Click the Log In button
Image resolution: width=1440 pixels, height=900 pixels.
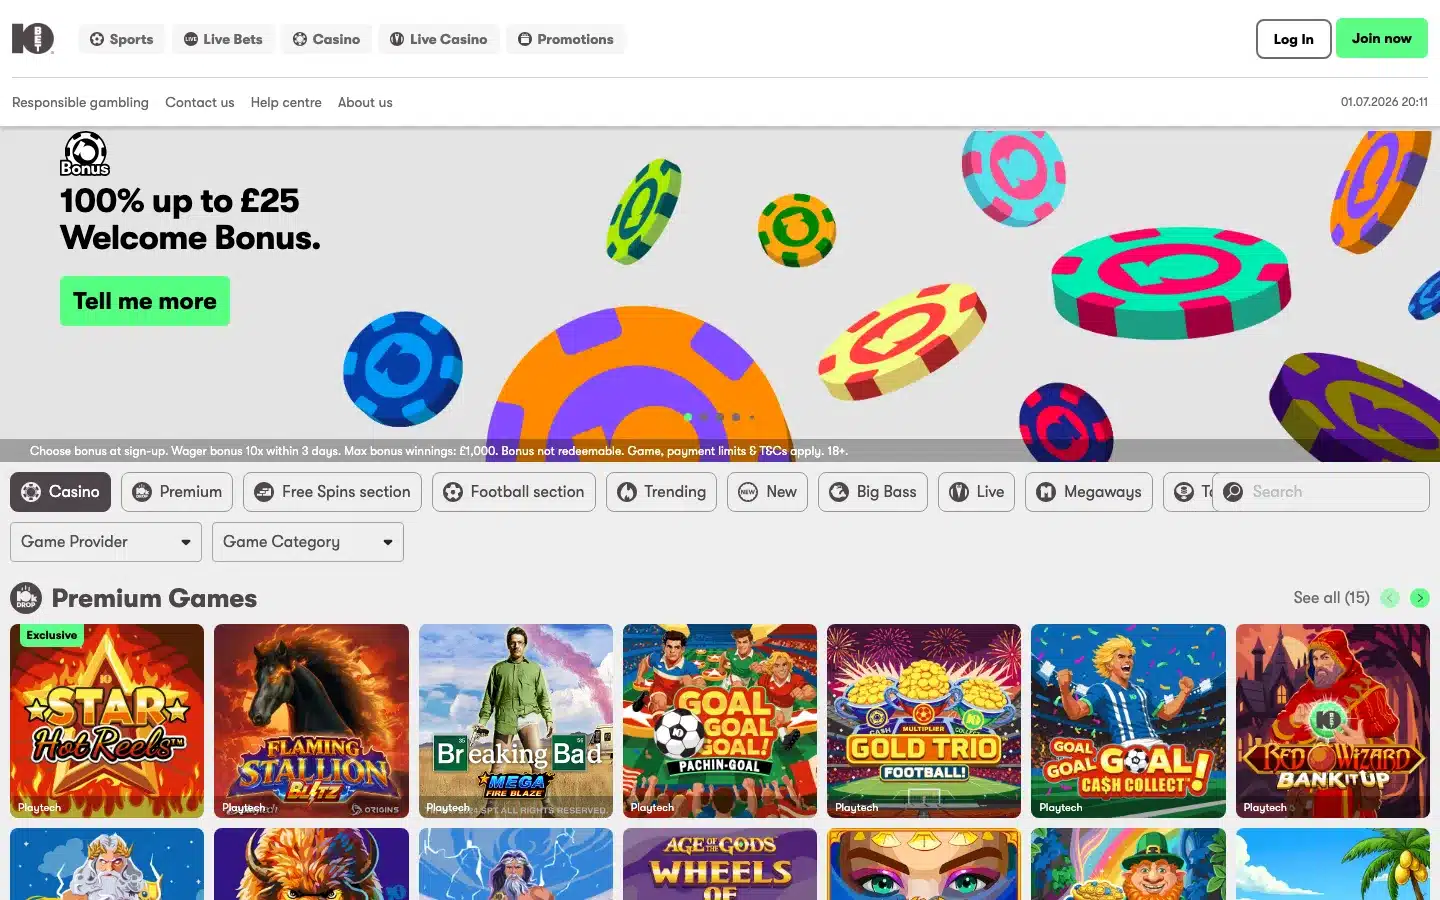click(x=1293, y=39)
